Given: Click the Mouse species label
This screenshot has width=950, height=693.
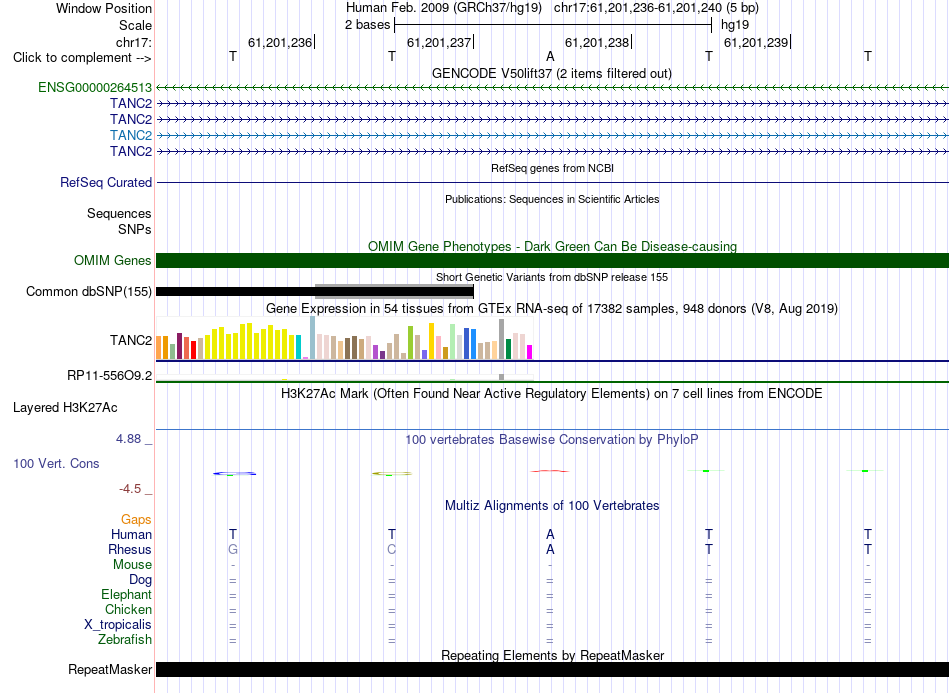Looking at the screenshot, I should click(132, 565).
